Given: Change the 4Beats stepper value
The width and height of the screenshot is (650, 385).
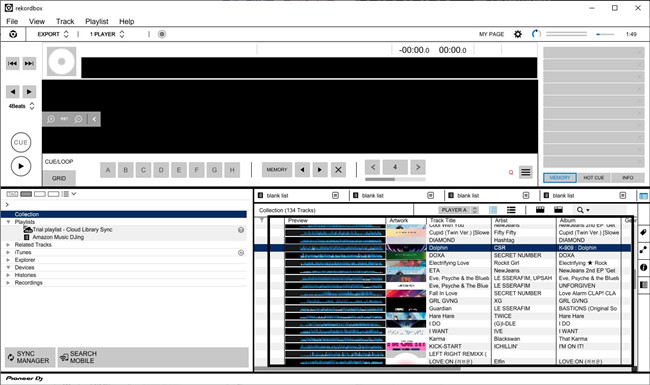Looking at the screenshot, I should [32, 106].
